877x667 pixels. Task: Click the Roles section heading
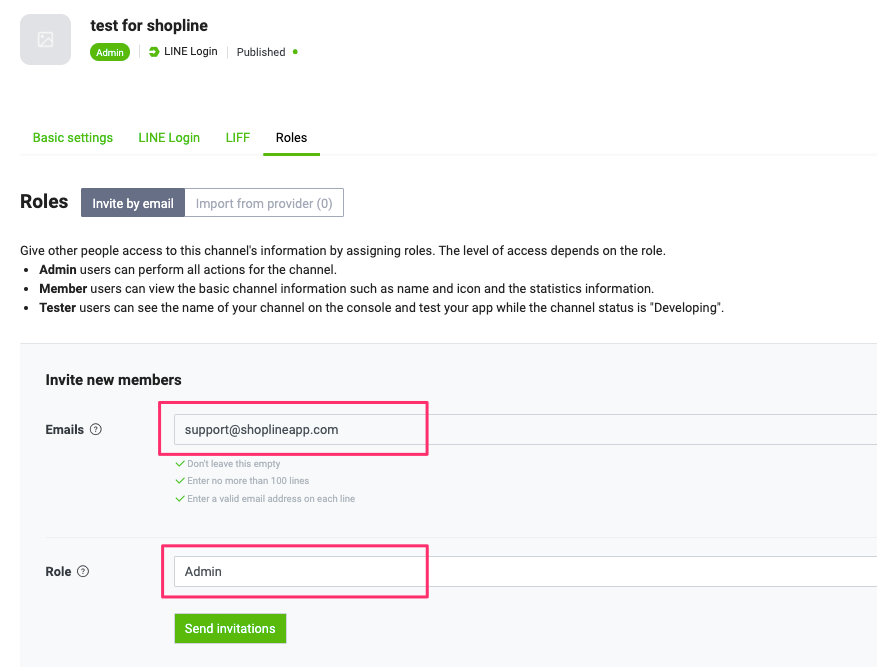pos(44,202)
